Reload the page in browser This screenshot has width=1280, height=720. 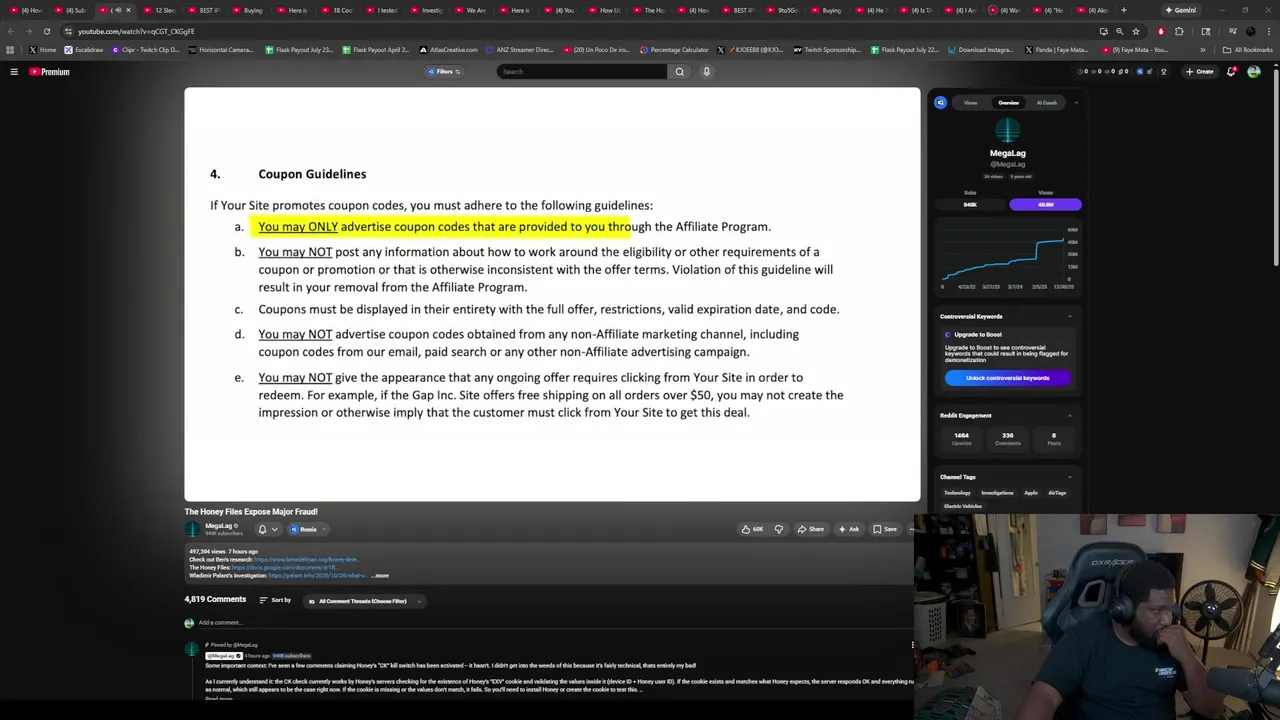[x=46, y=31]
